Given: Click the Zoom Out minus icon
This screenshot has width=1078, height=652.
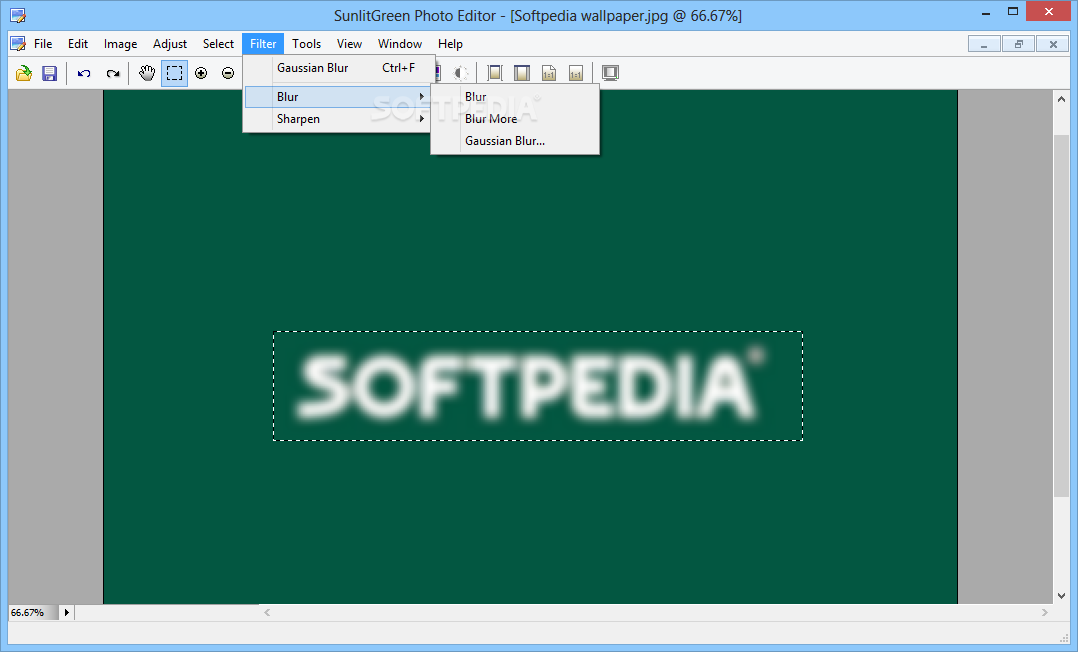Looking at the screenshot, I should tap(228, 73).
